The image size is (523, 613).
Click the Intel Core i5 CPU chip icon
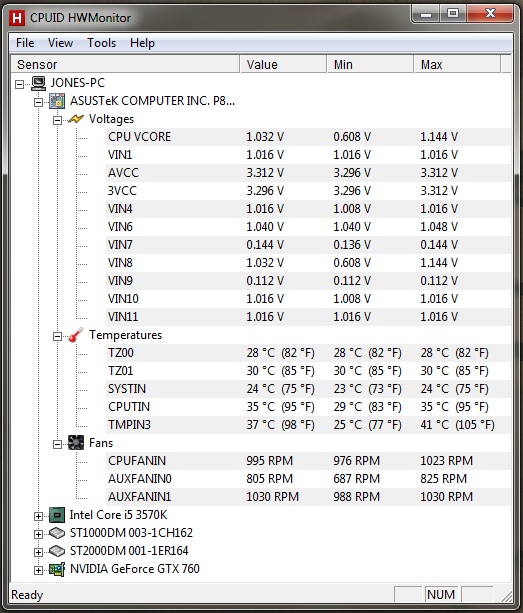57,515
